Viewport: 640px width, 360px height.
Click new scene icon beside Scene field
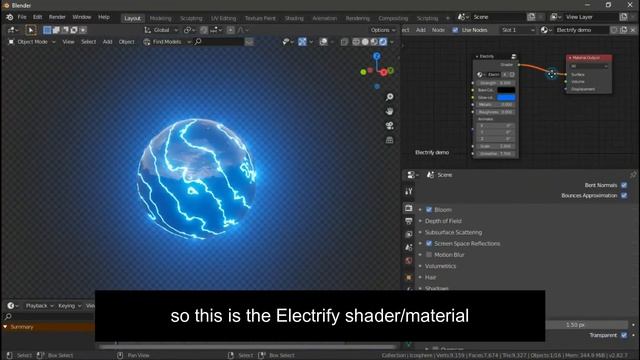[531, 17]
